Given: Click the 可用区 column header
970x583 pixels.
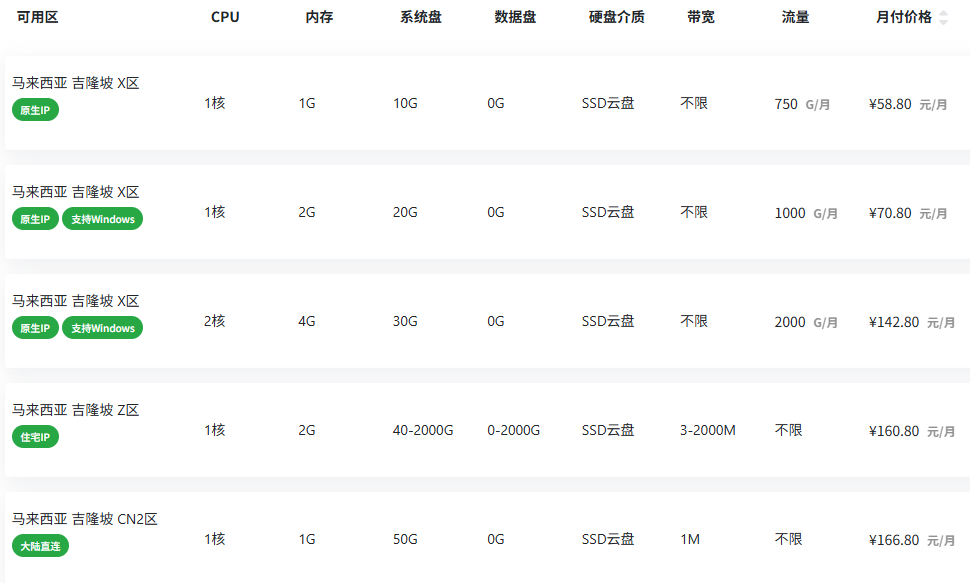Looking at the screenshot, I should click(38, 17).
